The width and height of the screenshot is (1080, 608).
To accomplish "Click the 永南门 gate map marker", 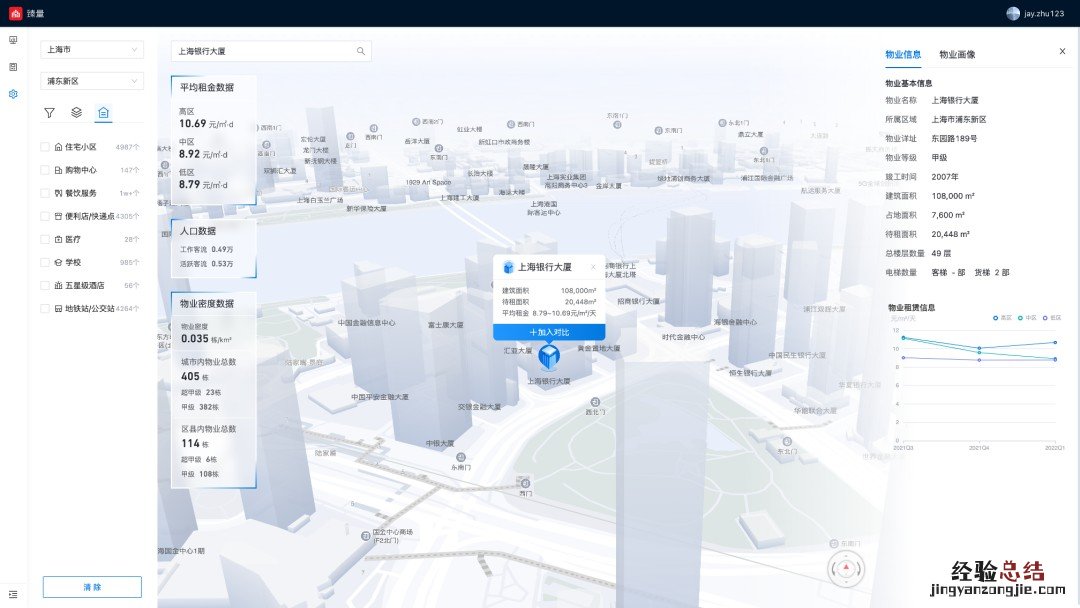I will tap(461, 457).
